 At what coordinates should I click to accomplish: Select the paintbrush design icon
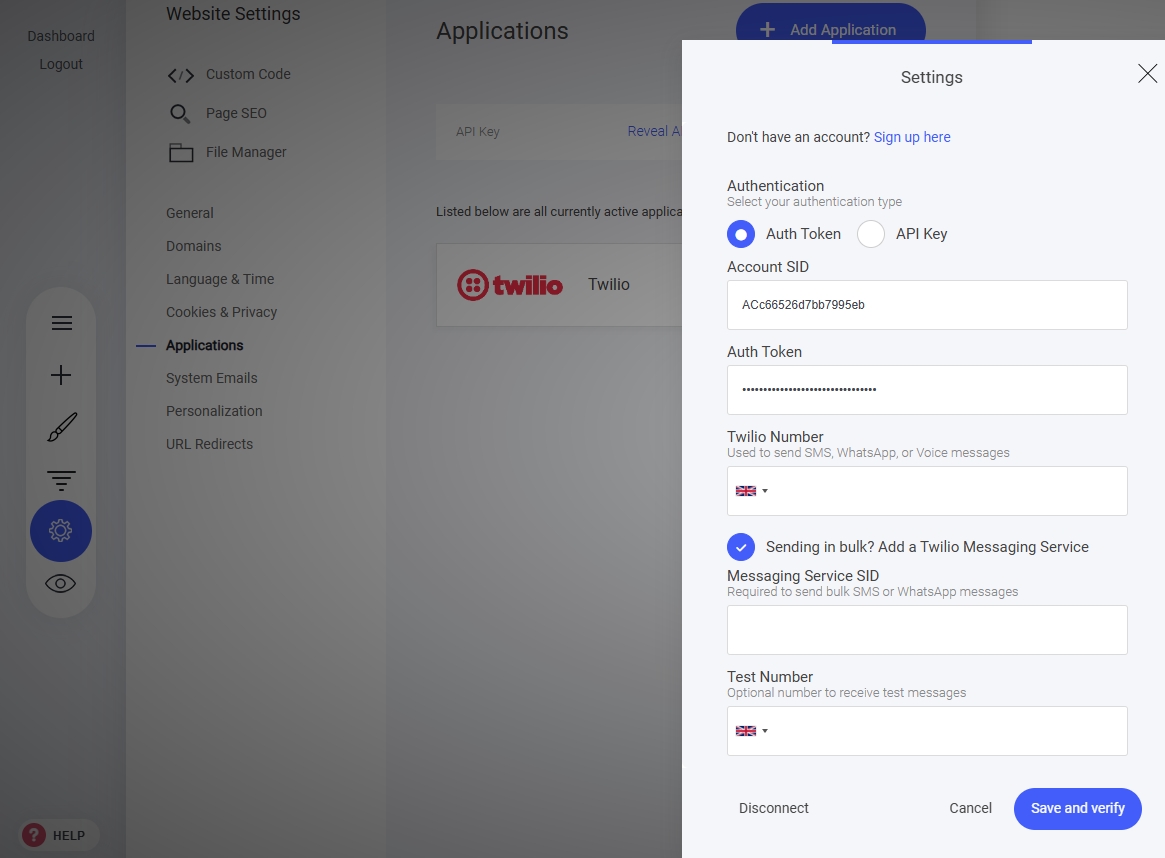(x=61, y=428)
